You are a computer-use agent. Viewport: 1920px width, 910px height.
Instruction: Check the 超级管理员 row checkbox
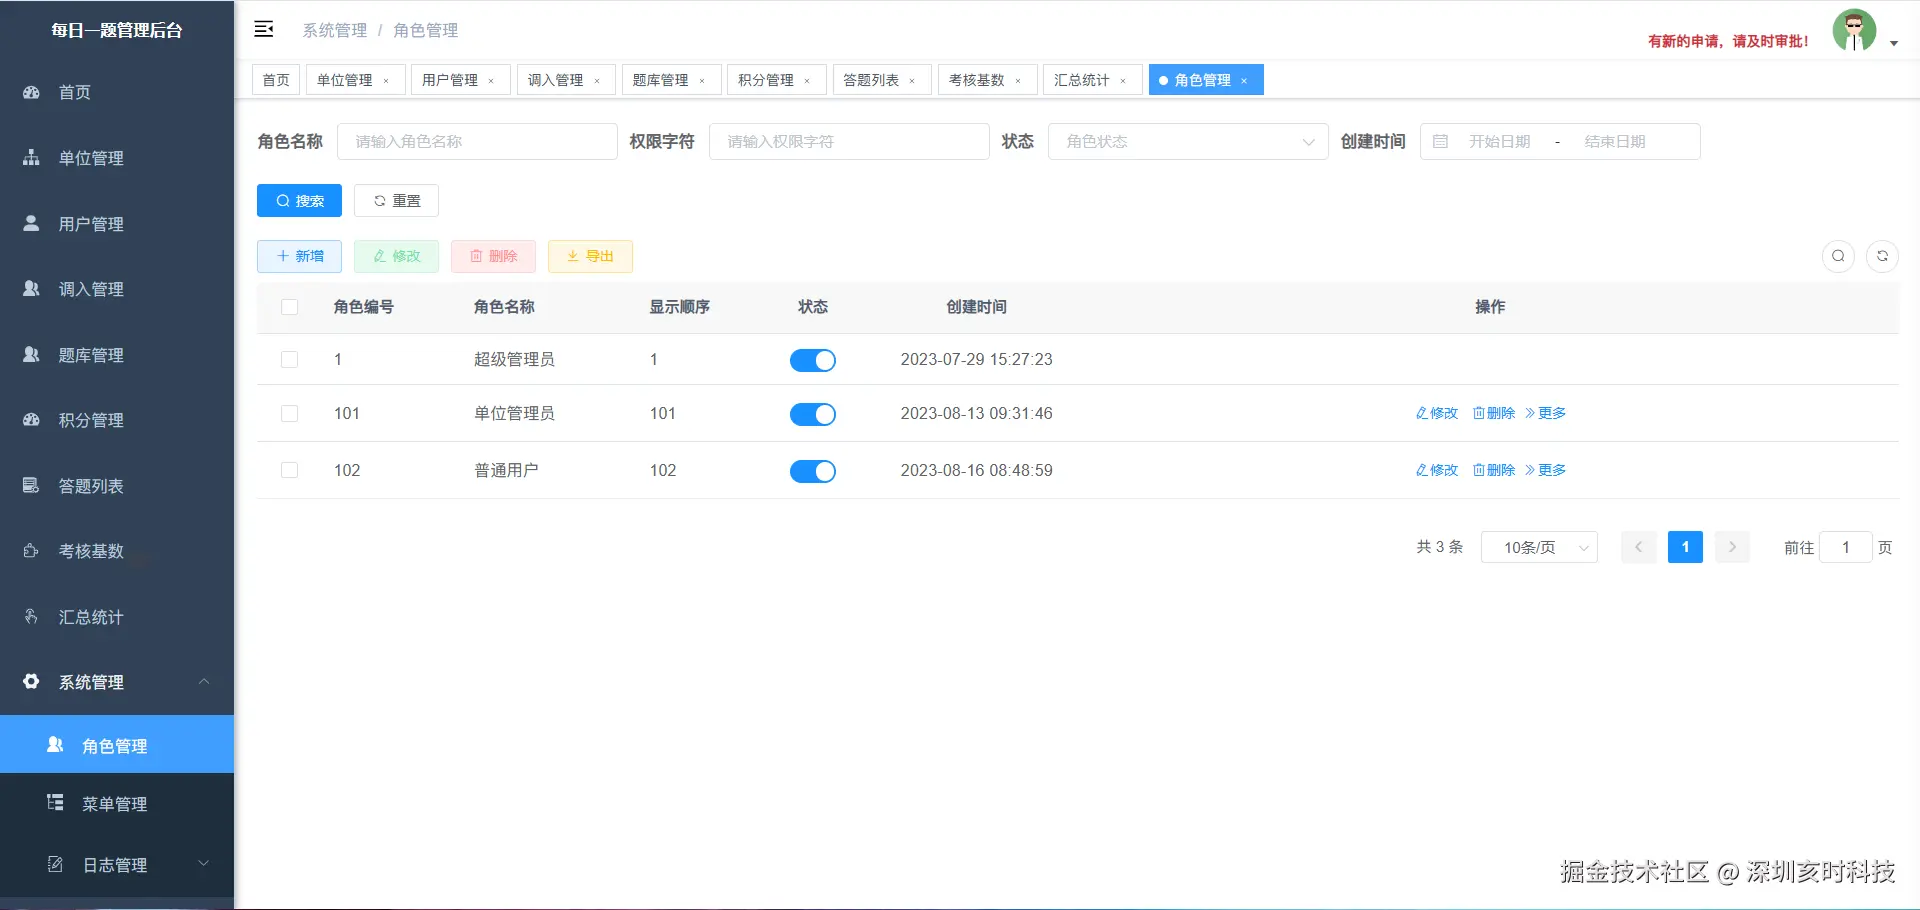(290, 359)
